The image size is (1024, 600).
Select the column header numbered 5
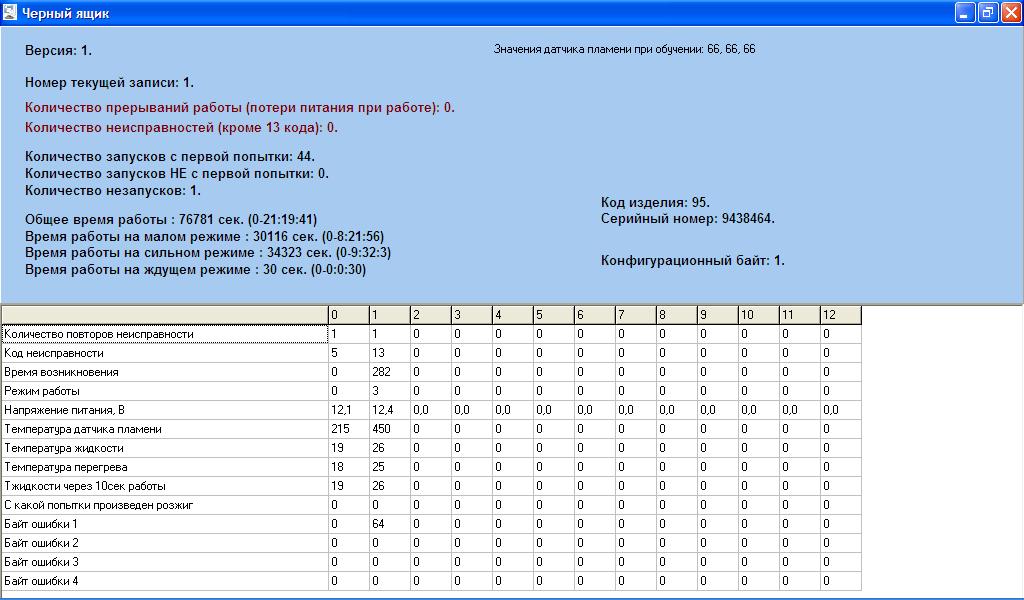pyautogui.click(x=554, y=315)
